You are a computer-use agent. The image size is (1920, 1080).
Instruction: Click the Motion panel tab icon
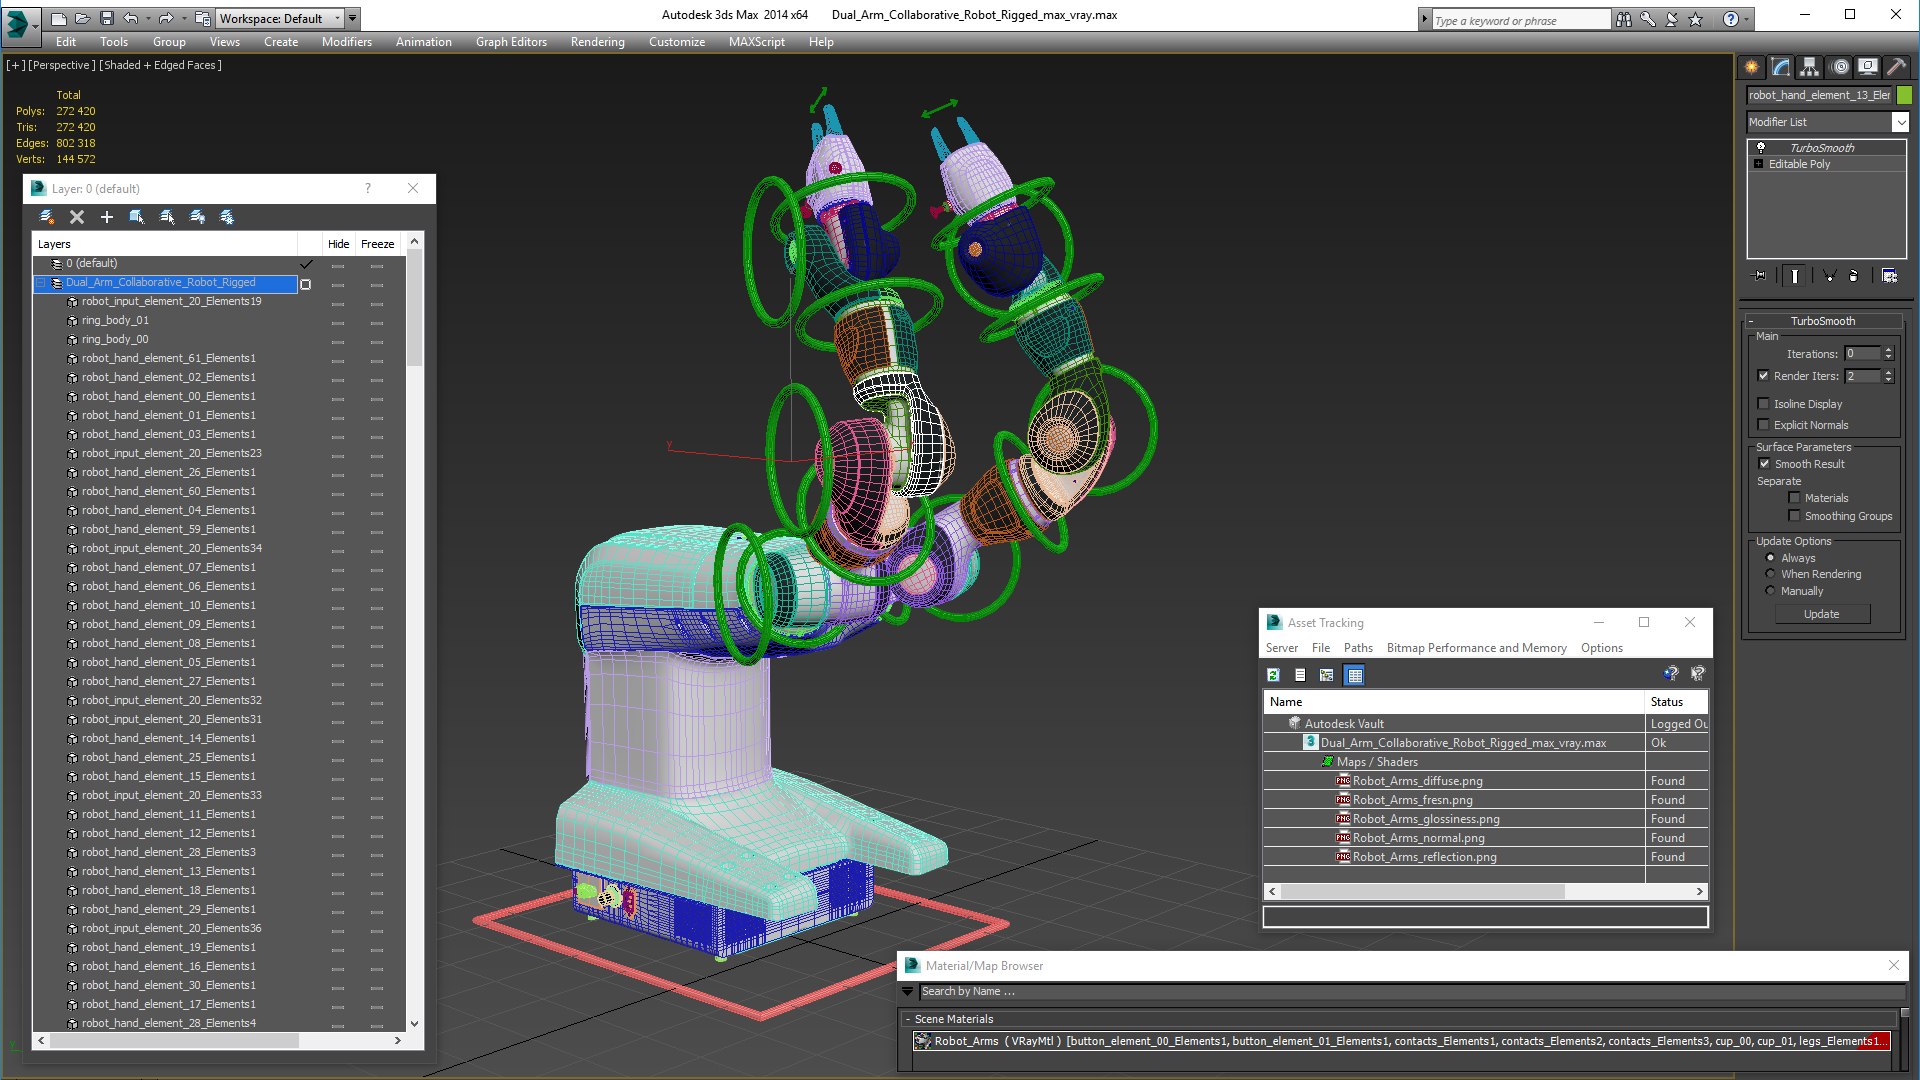point(1840,67)
